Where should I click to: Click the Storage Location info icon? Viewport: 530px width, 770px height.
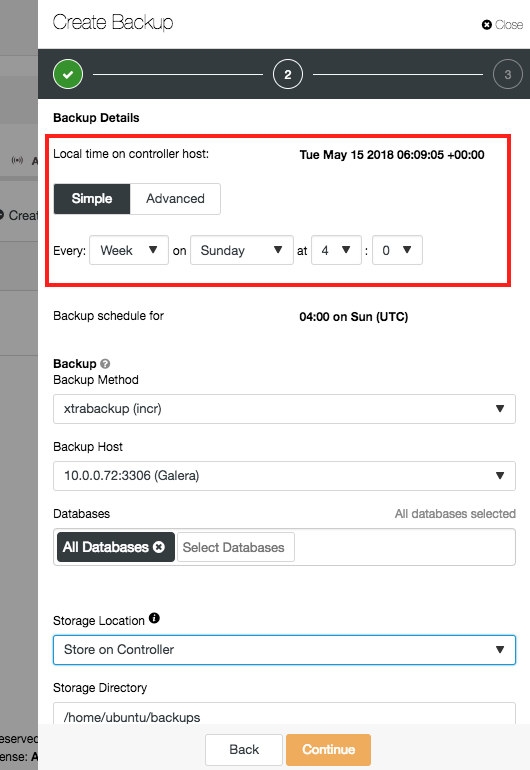point(154,618)
